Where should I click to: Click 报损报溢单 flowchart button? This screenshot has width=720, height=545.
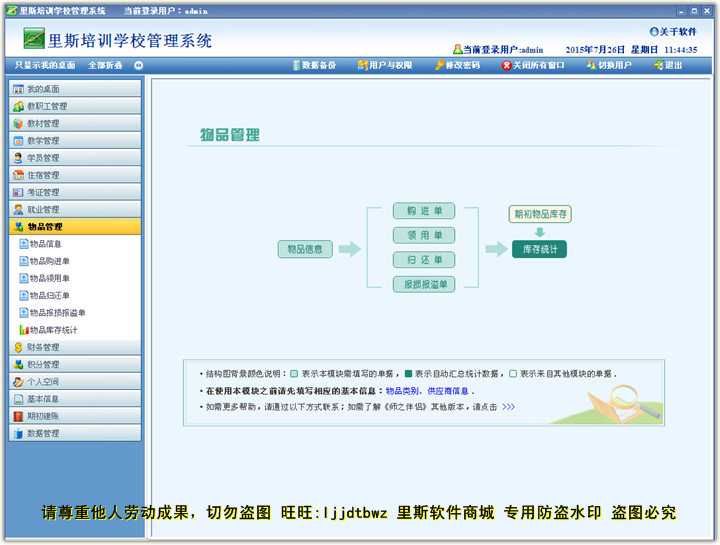coord(424,284)
